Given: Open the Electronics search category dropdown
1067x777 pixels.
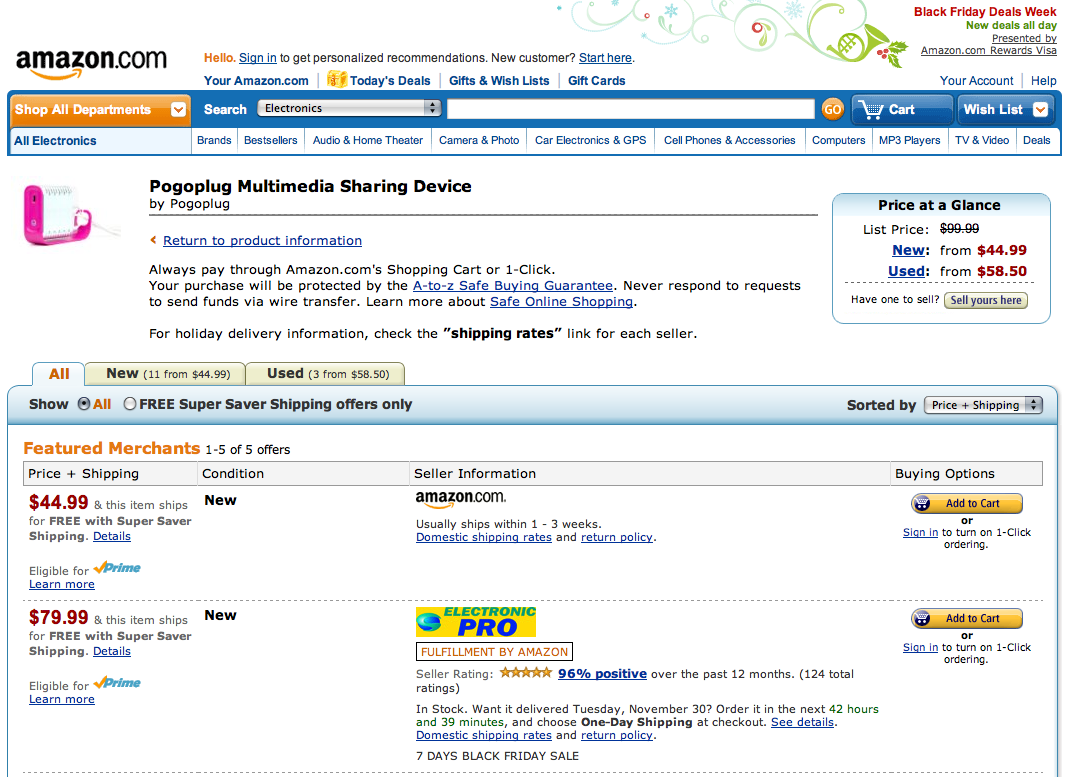Looking at the screenshot, I should [349, 108].
